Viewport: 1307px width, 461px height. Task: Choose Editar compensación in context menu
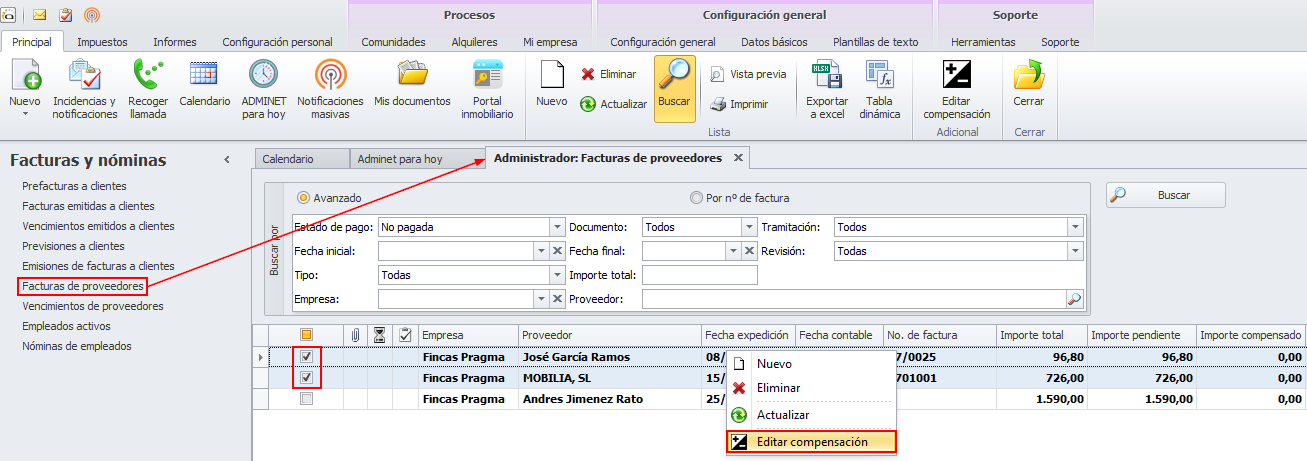point(812,441)
